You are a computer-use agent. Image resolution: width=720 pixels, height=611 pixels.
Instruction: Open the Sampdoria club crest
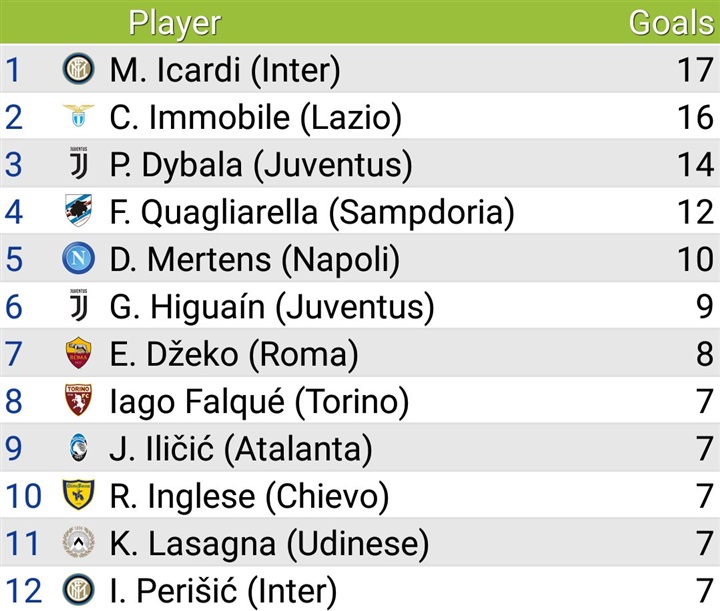pos(78,211)
